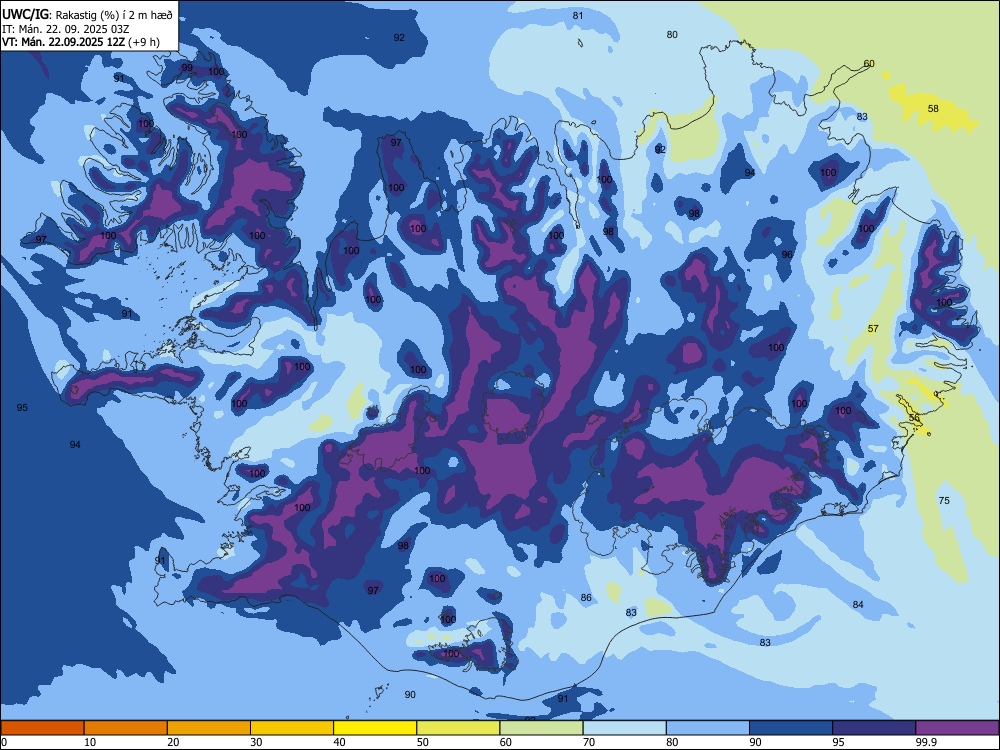
Task: Click the map value "58" in the yellow patch
Action: click(933, 108)
